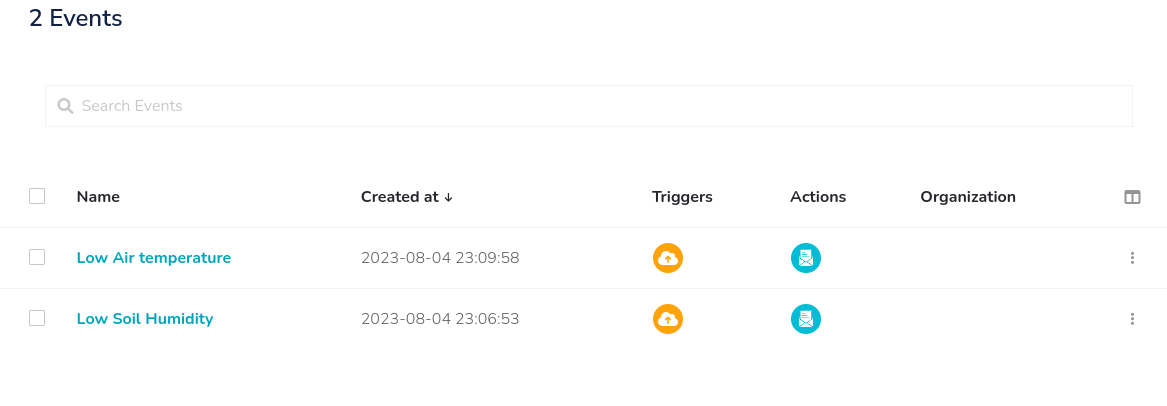The height and width of the screenshot is (406, 1167).
Task: Click email action icon for Low Soil Humidity
Action: click(x=805, y=319)
